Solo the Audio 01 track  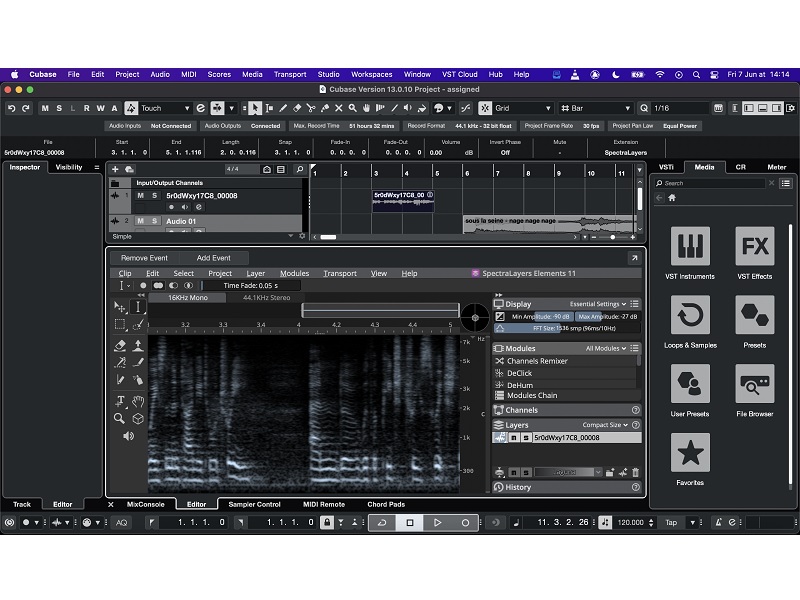pyautogui.click(x=154, y=221)
